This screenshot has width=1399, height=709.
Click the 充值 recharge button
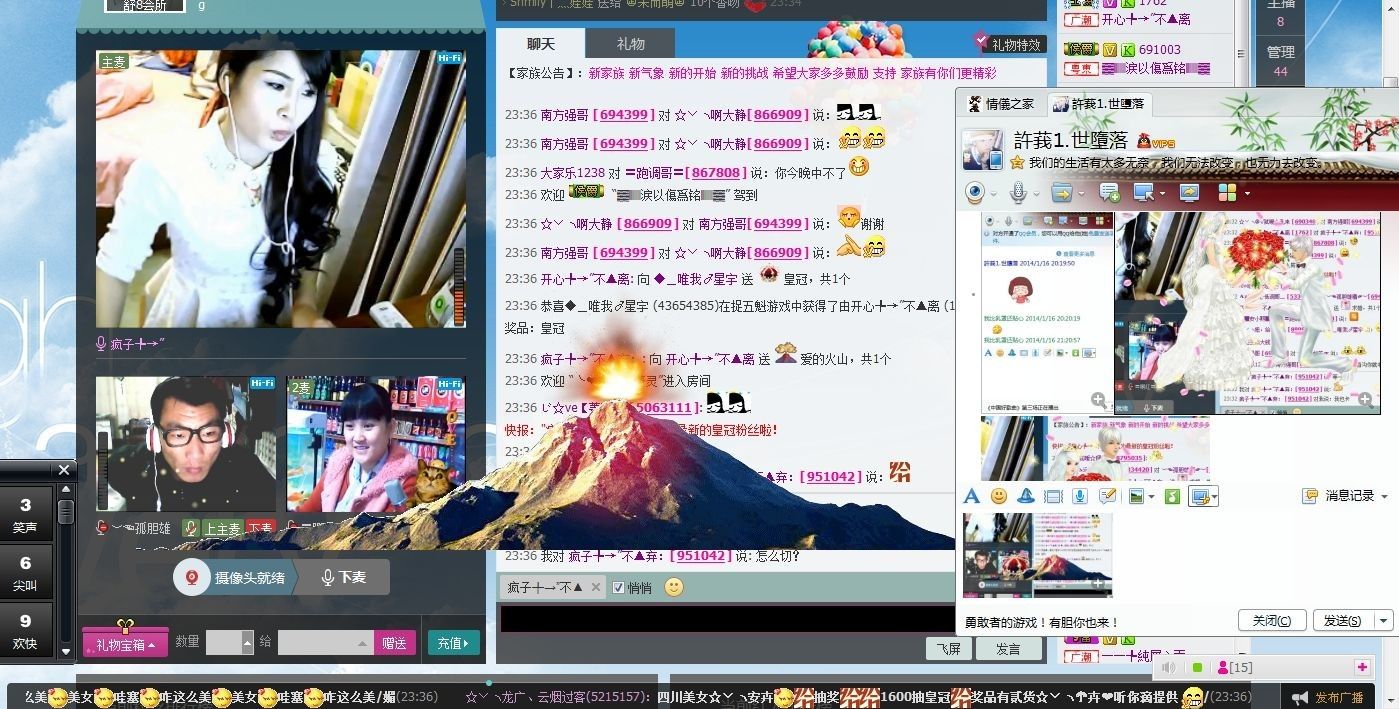point(453,642)
